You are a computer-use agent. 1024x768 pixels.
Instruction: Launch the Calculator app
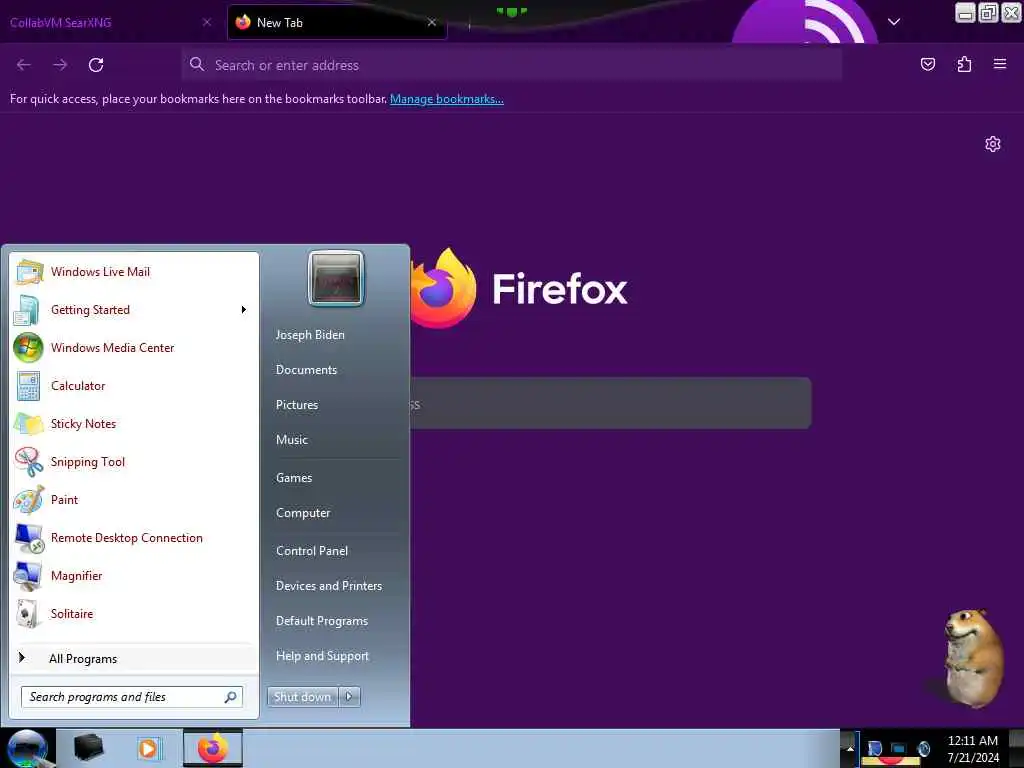point(134,385)
